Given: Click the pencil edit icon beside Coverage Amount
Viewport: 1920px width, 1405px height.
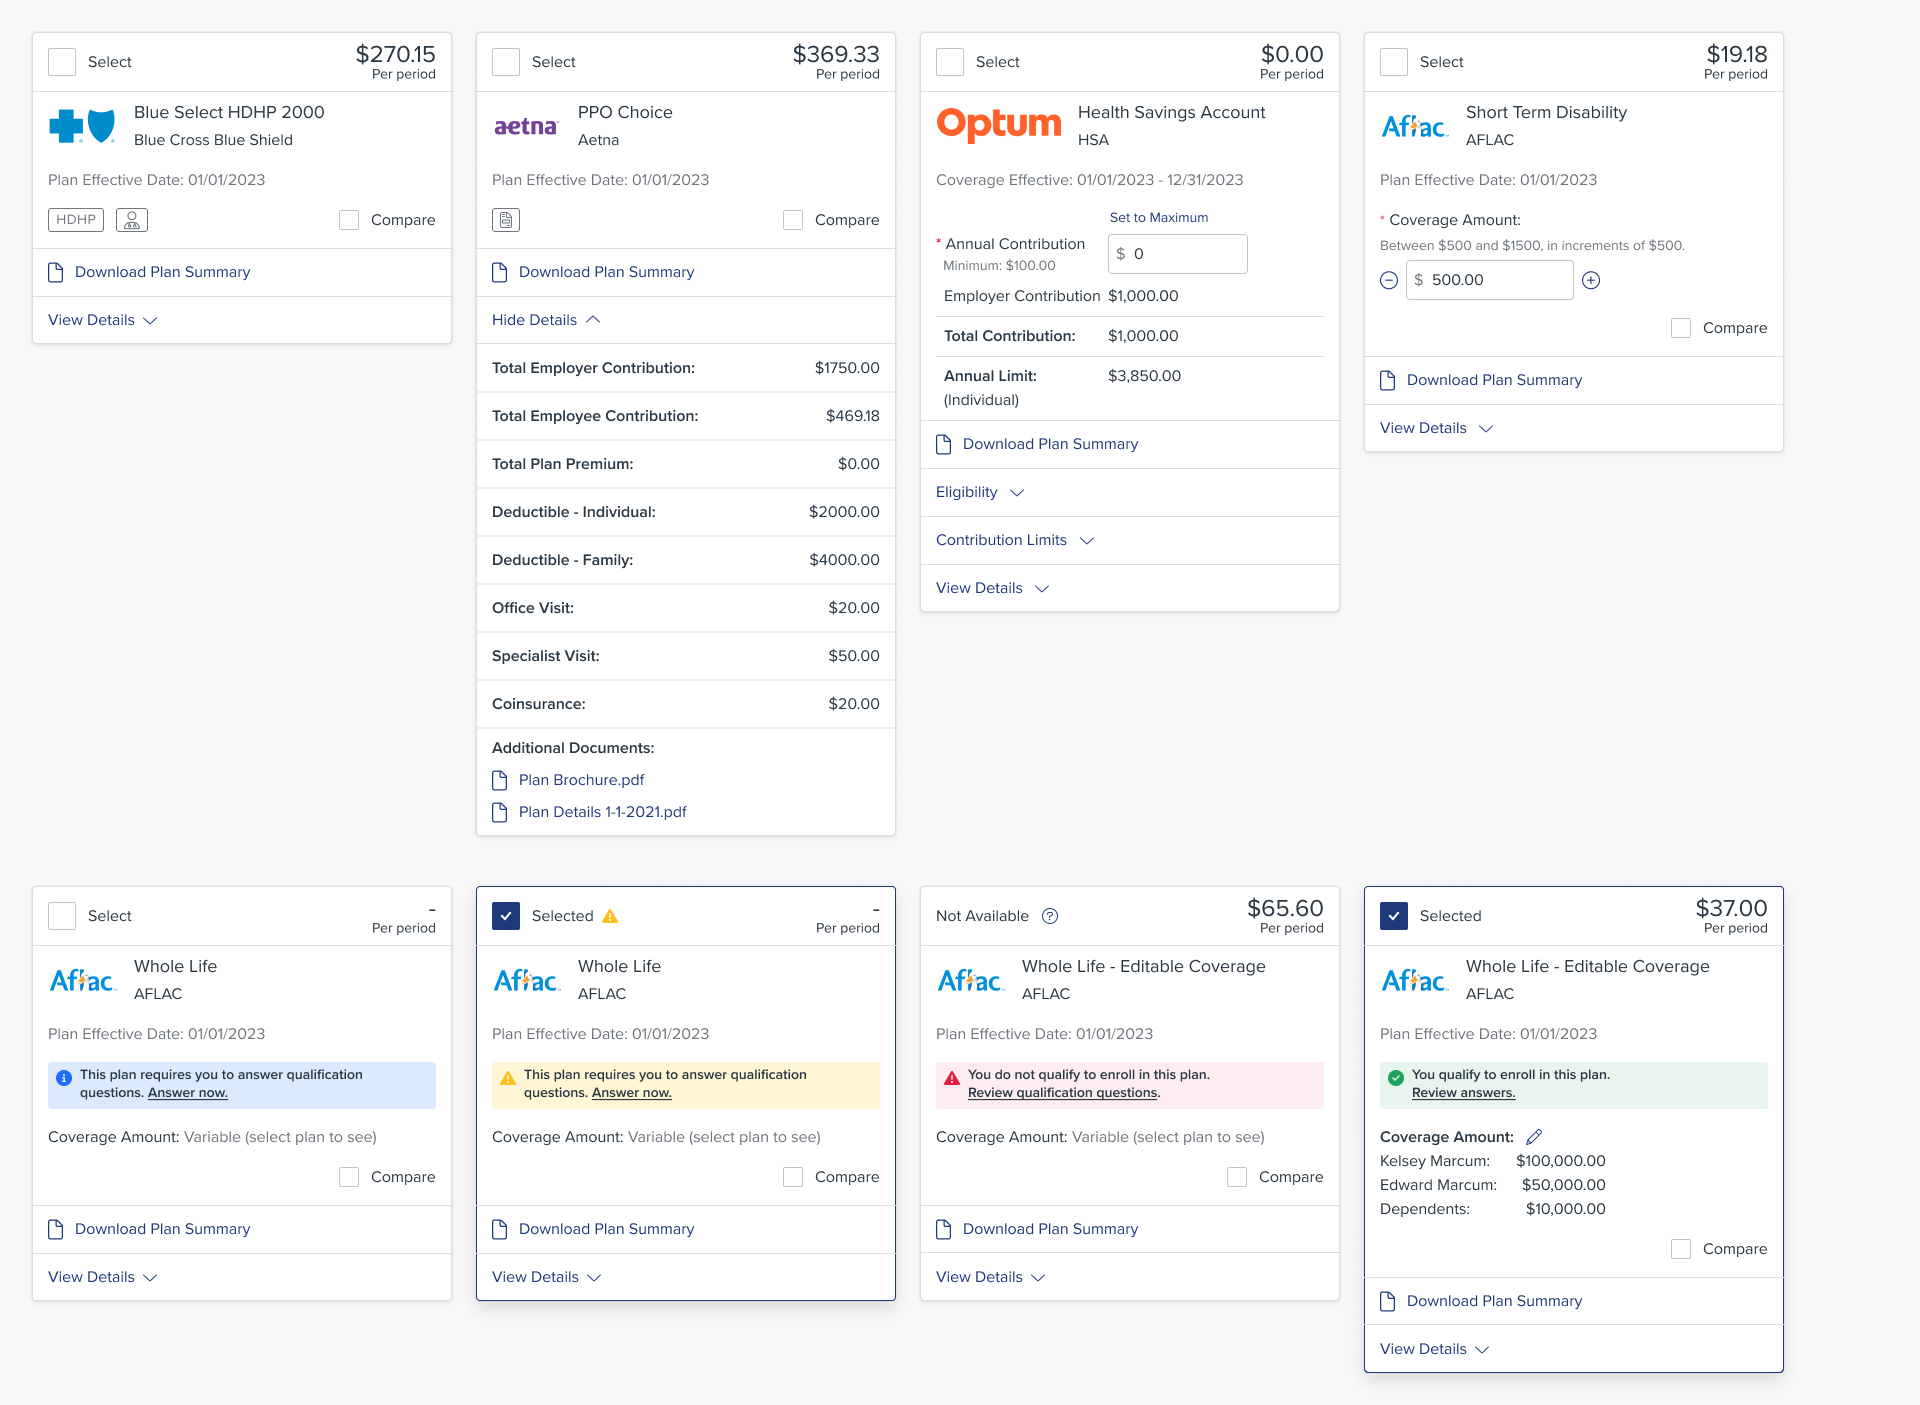Looking at the screenshot, I should point(1534,1137).
